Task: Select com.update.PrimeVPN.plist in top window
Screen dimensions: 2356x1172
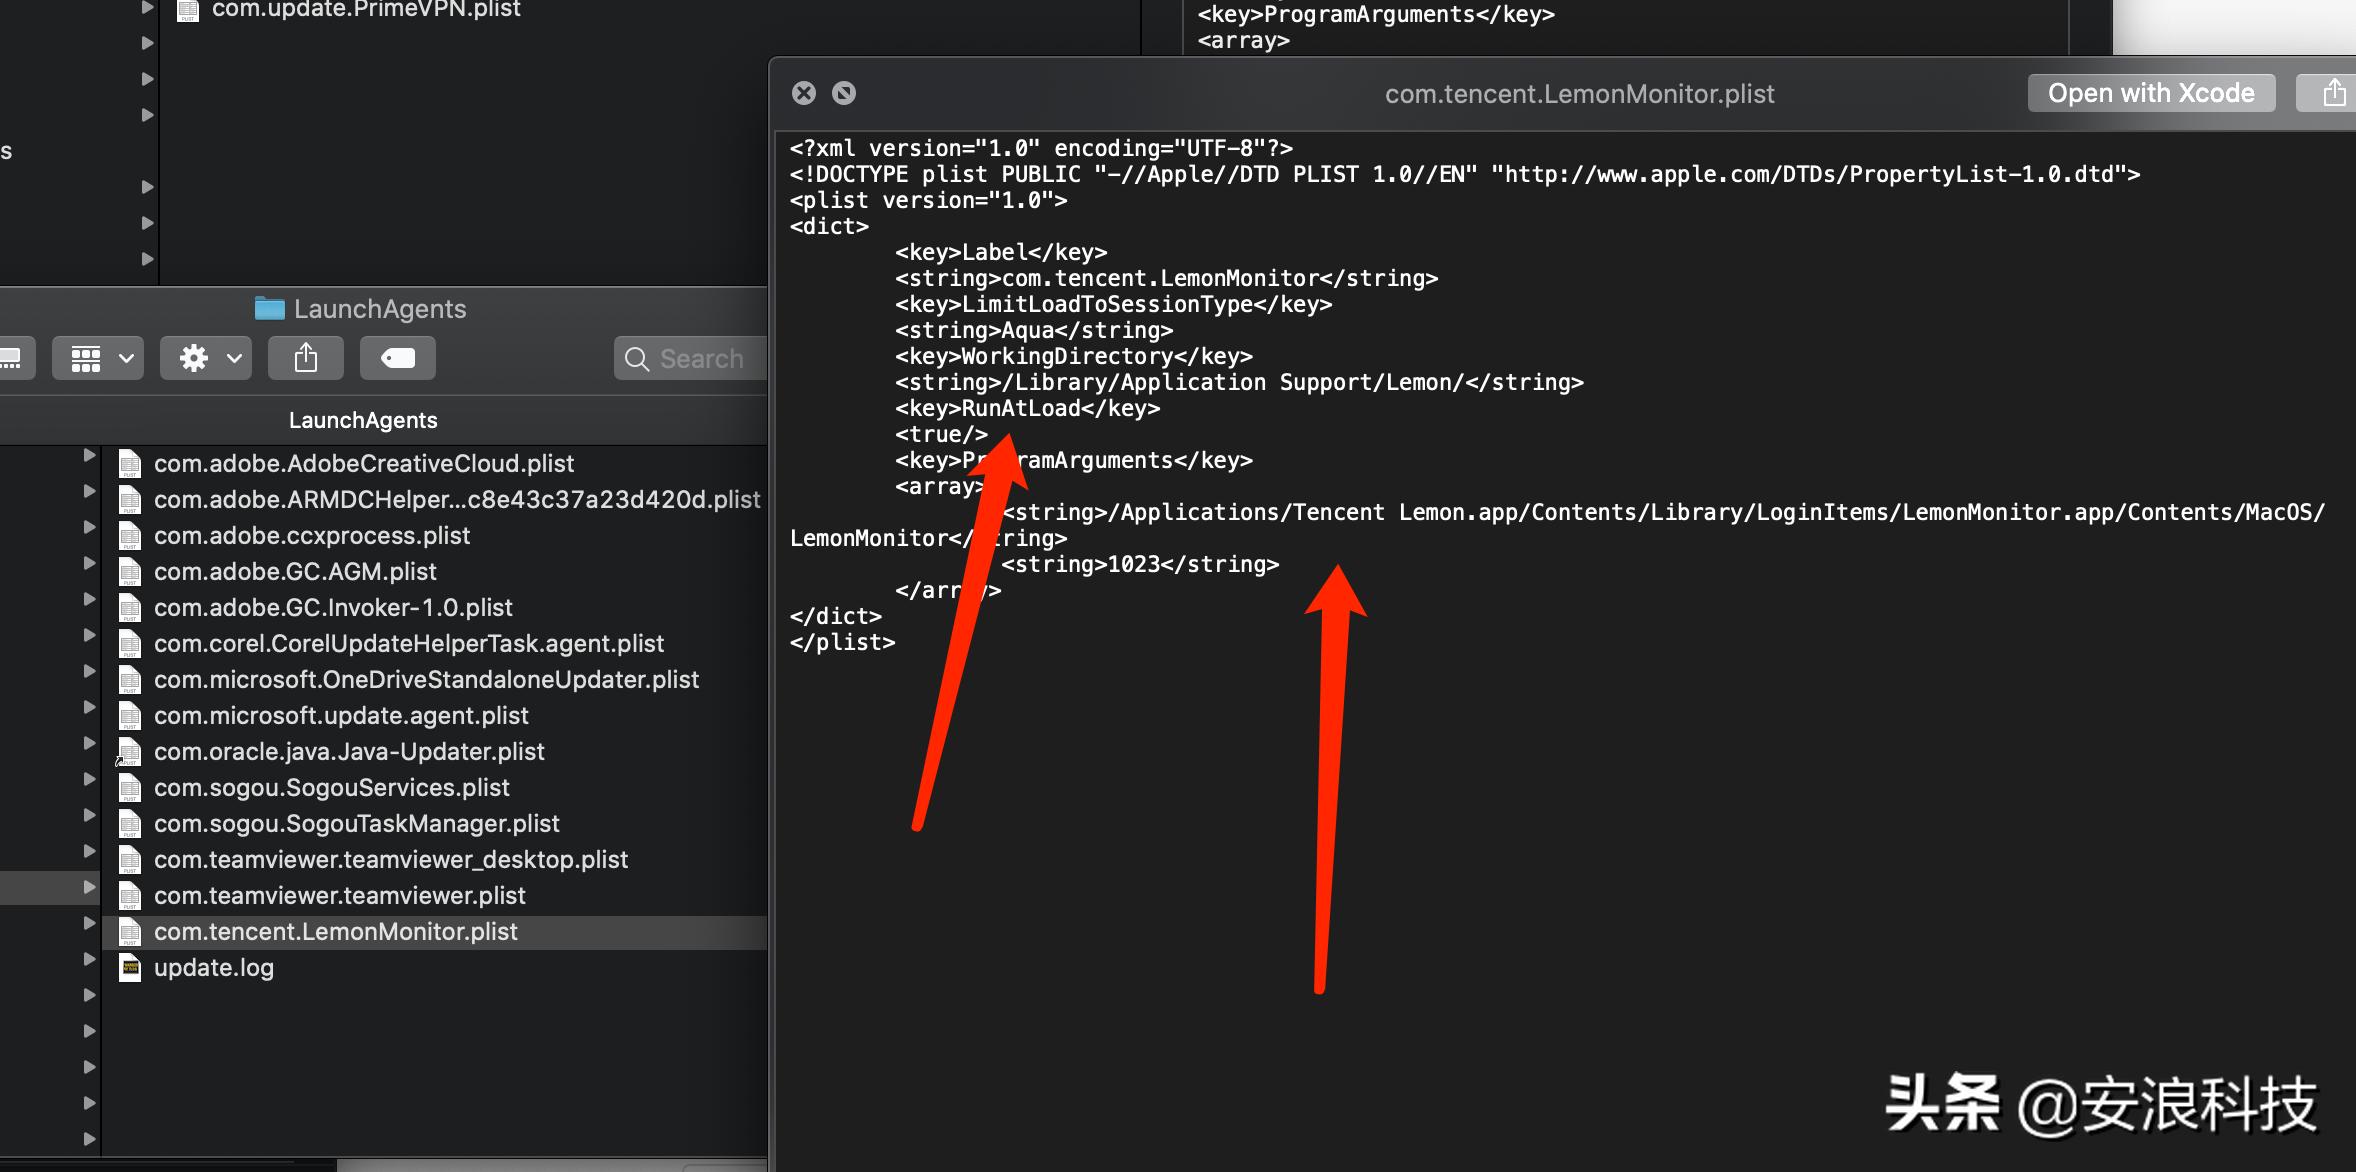Action: (365, 10)
